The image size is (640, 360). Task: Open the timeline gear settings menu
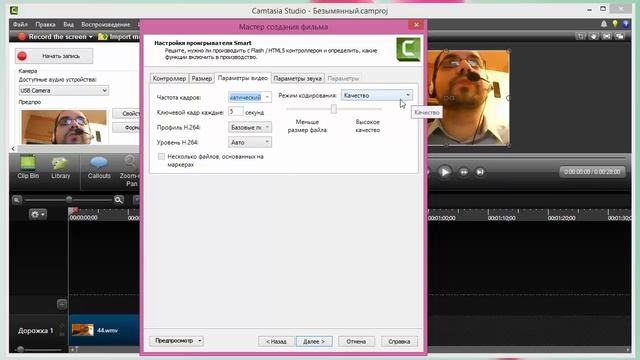click(x=38, y=214)
